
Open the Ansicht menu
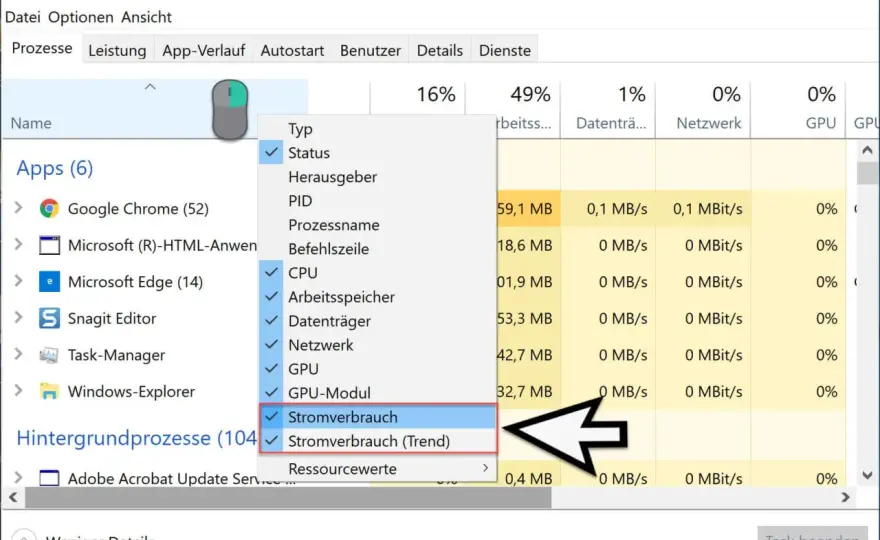[146, 17]
